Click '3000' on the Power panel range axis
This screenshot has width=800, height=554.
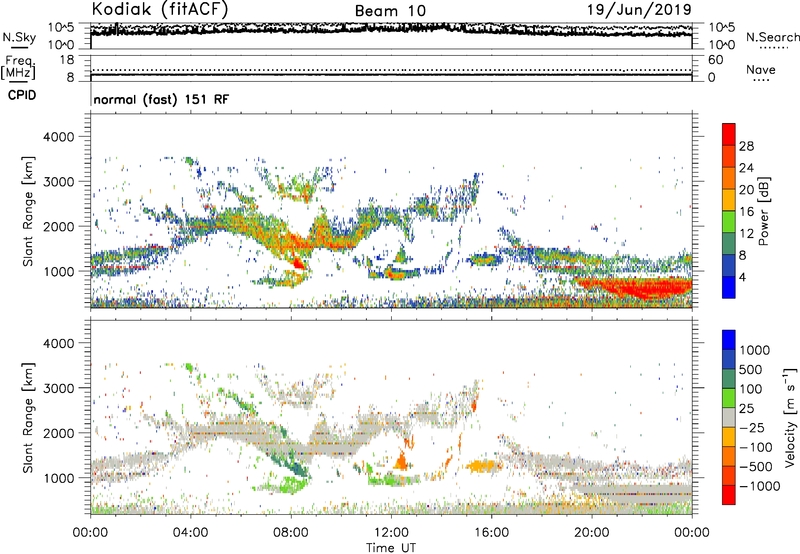tap(59, 182)
